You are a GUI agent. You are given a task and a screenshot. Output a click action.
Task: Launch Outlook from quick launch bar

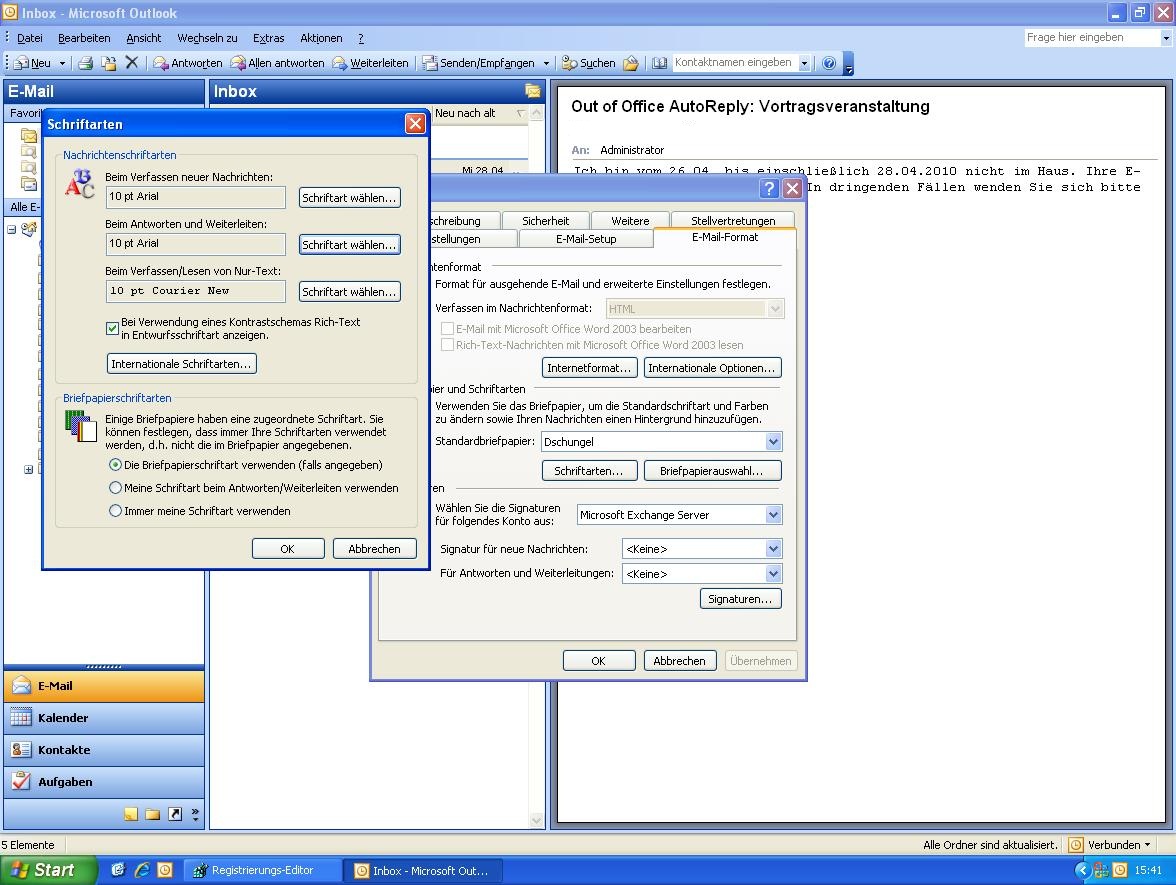pyautogui.click(x=165, y=870)
